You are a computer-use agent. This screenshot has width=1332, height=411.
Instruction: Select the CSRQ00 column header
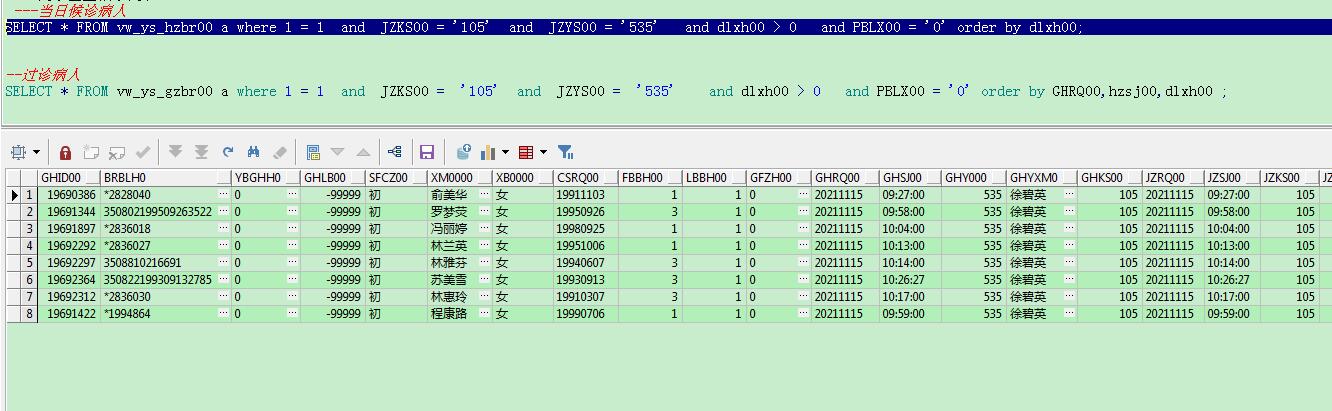click(585, 178)
